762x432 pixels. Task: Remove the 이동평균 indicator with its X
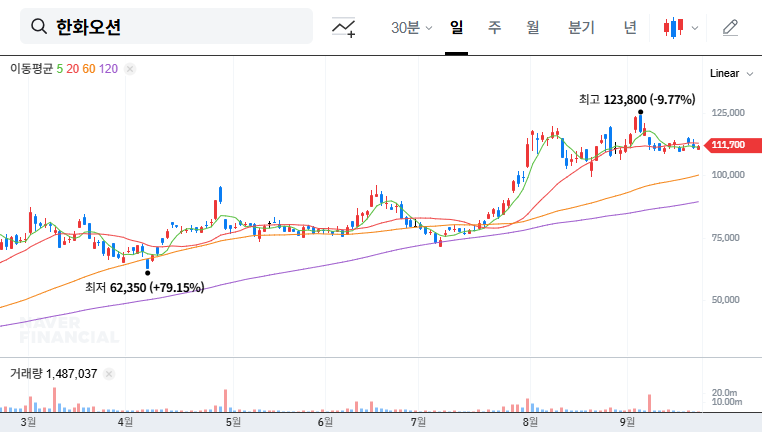(x=130, y=69)
